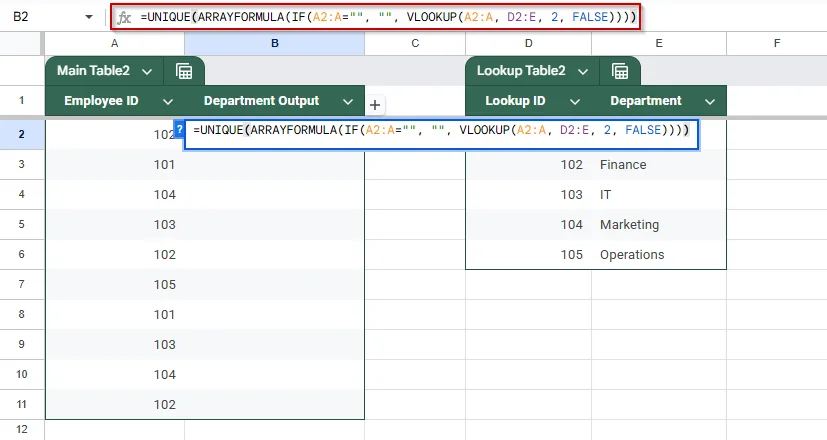Viewport: 827px width, 440px height.
Task: Select the Marketing department cell
Action: (659, 225)
